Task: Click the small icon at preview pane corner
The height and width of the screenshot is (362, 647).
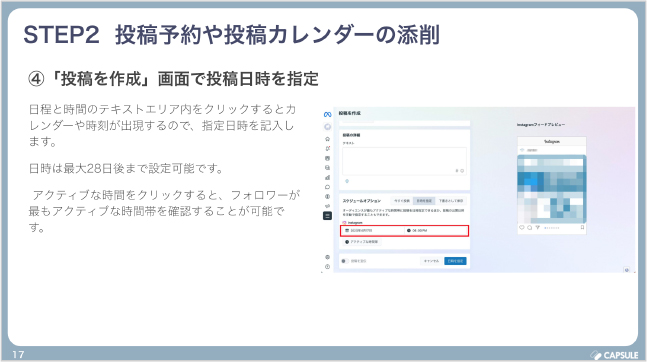Action: click(x=627, y=270)
